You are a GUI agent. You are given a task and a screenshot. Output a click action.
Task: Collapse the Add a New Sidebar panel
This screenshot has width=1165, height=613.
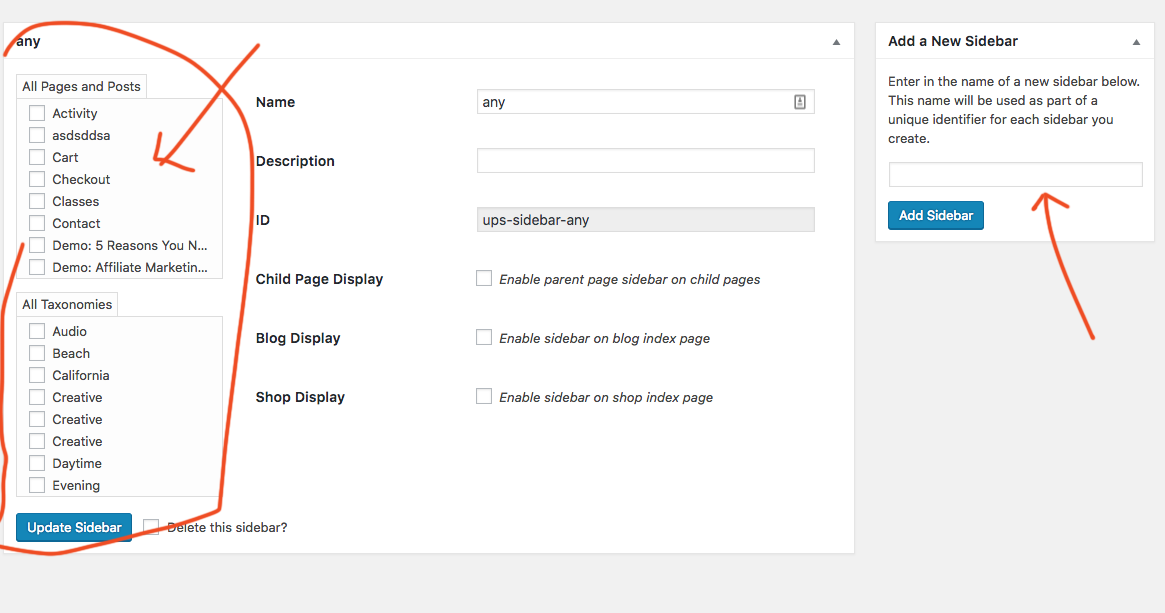1136,42
